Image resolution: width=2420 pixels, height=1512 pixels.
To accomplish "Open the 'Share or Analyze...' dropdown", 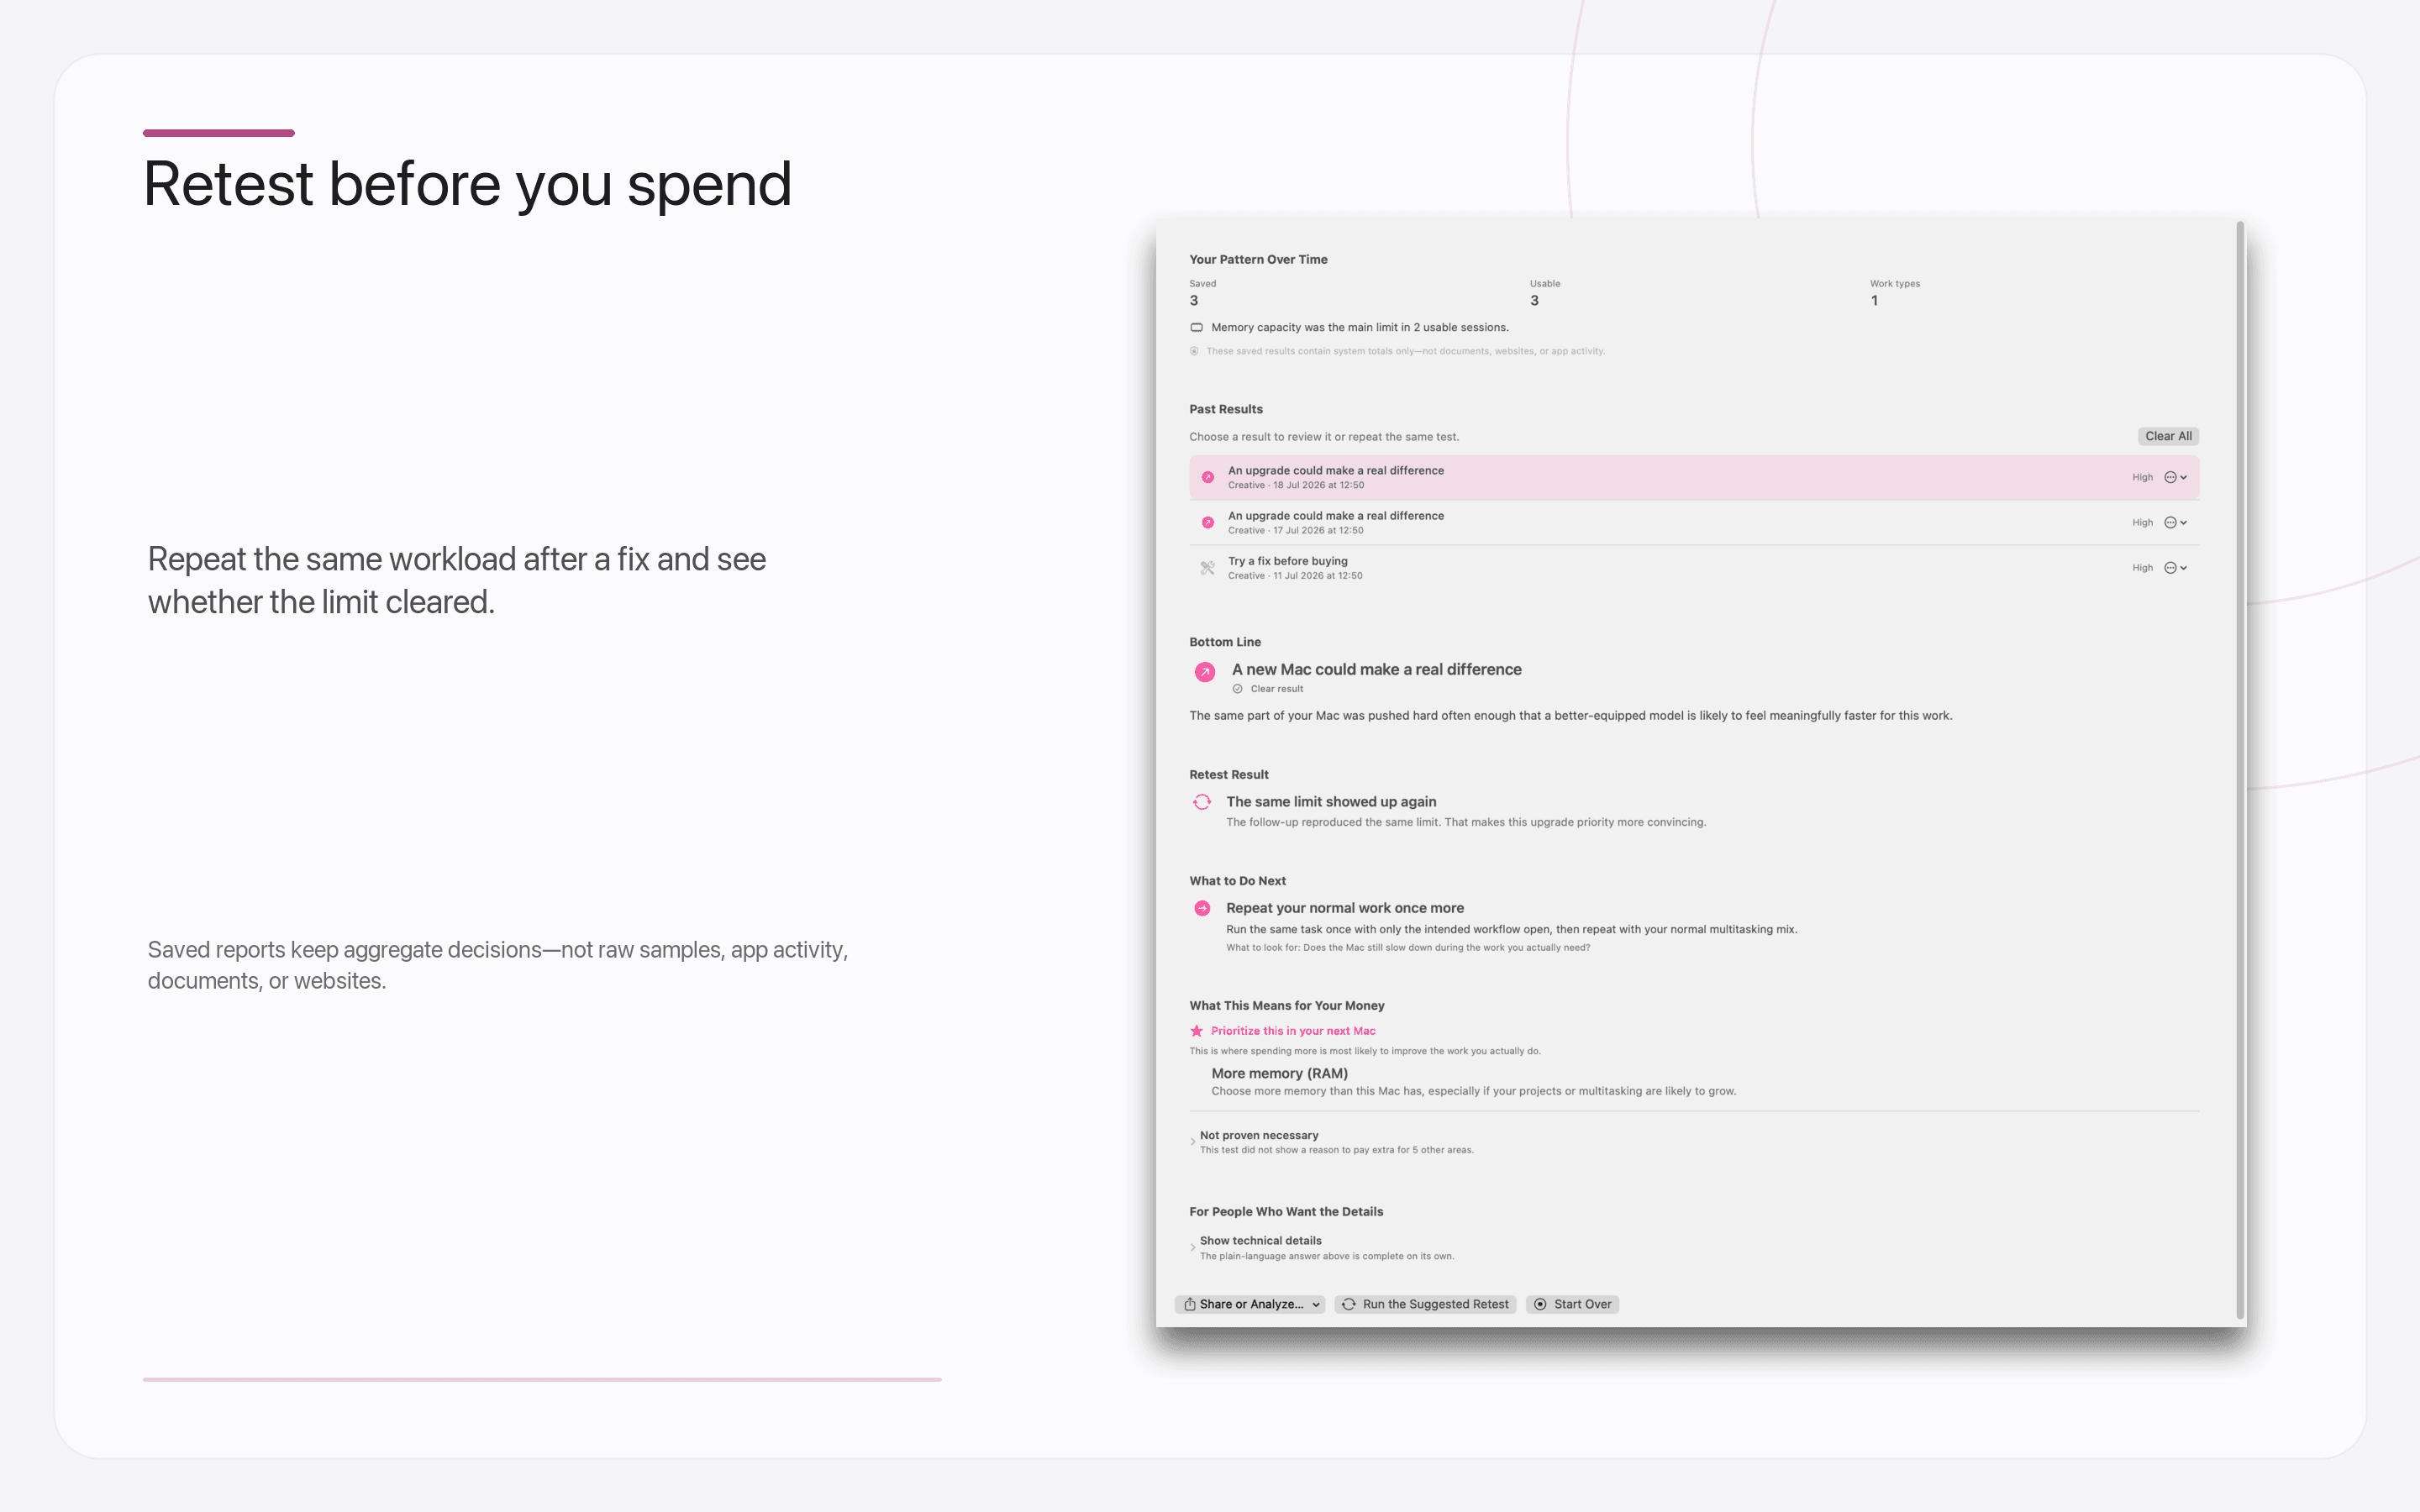I will click(x=1250, y=1304).
